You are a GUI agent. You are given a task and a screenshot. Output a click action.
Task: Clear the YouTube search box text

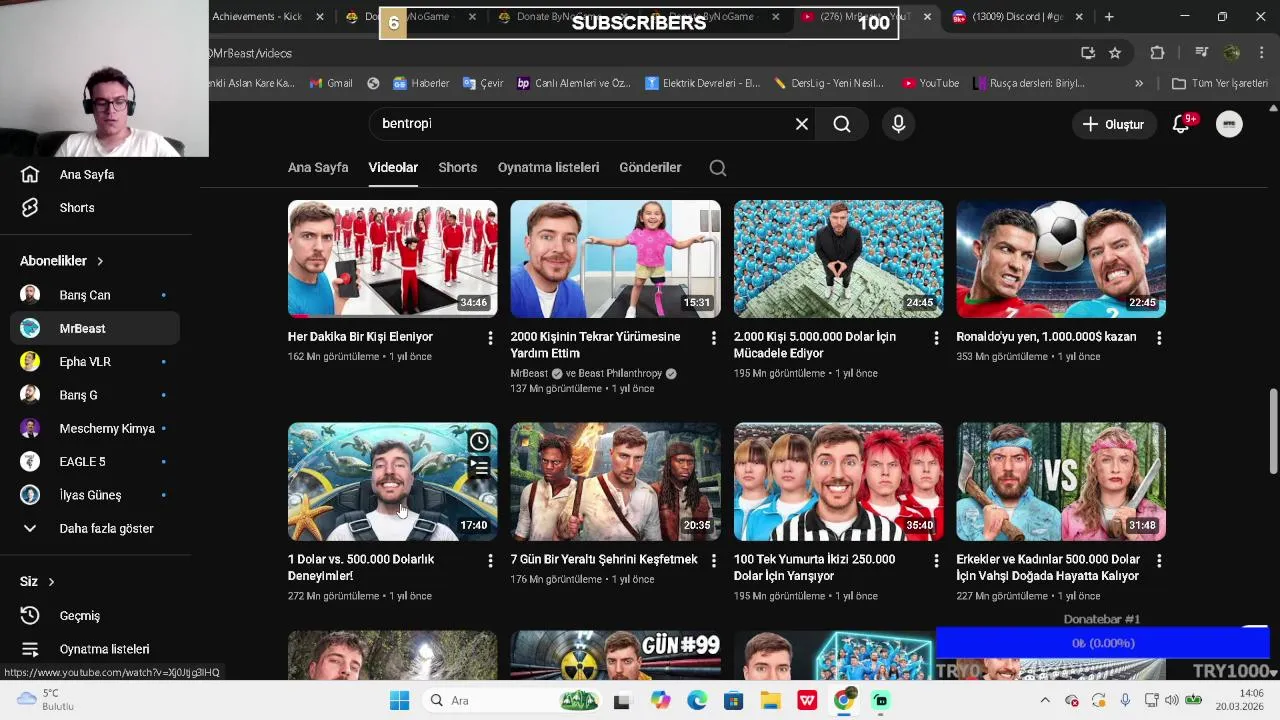(802, 124)
